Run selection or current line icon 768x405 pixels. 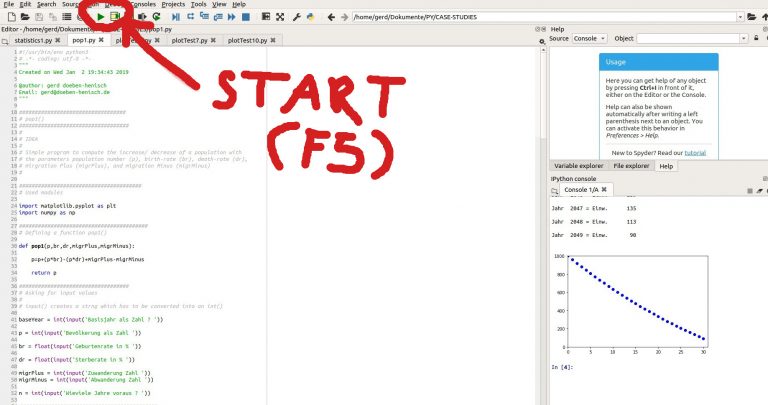coord(143,17)
